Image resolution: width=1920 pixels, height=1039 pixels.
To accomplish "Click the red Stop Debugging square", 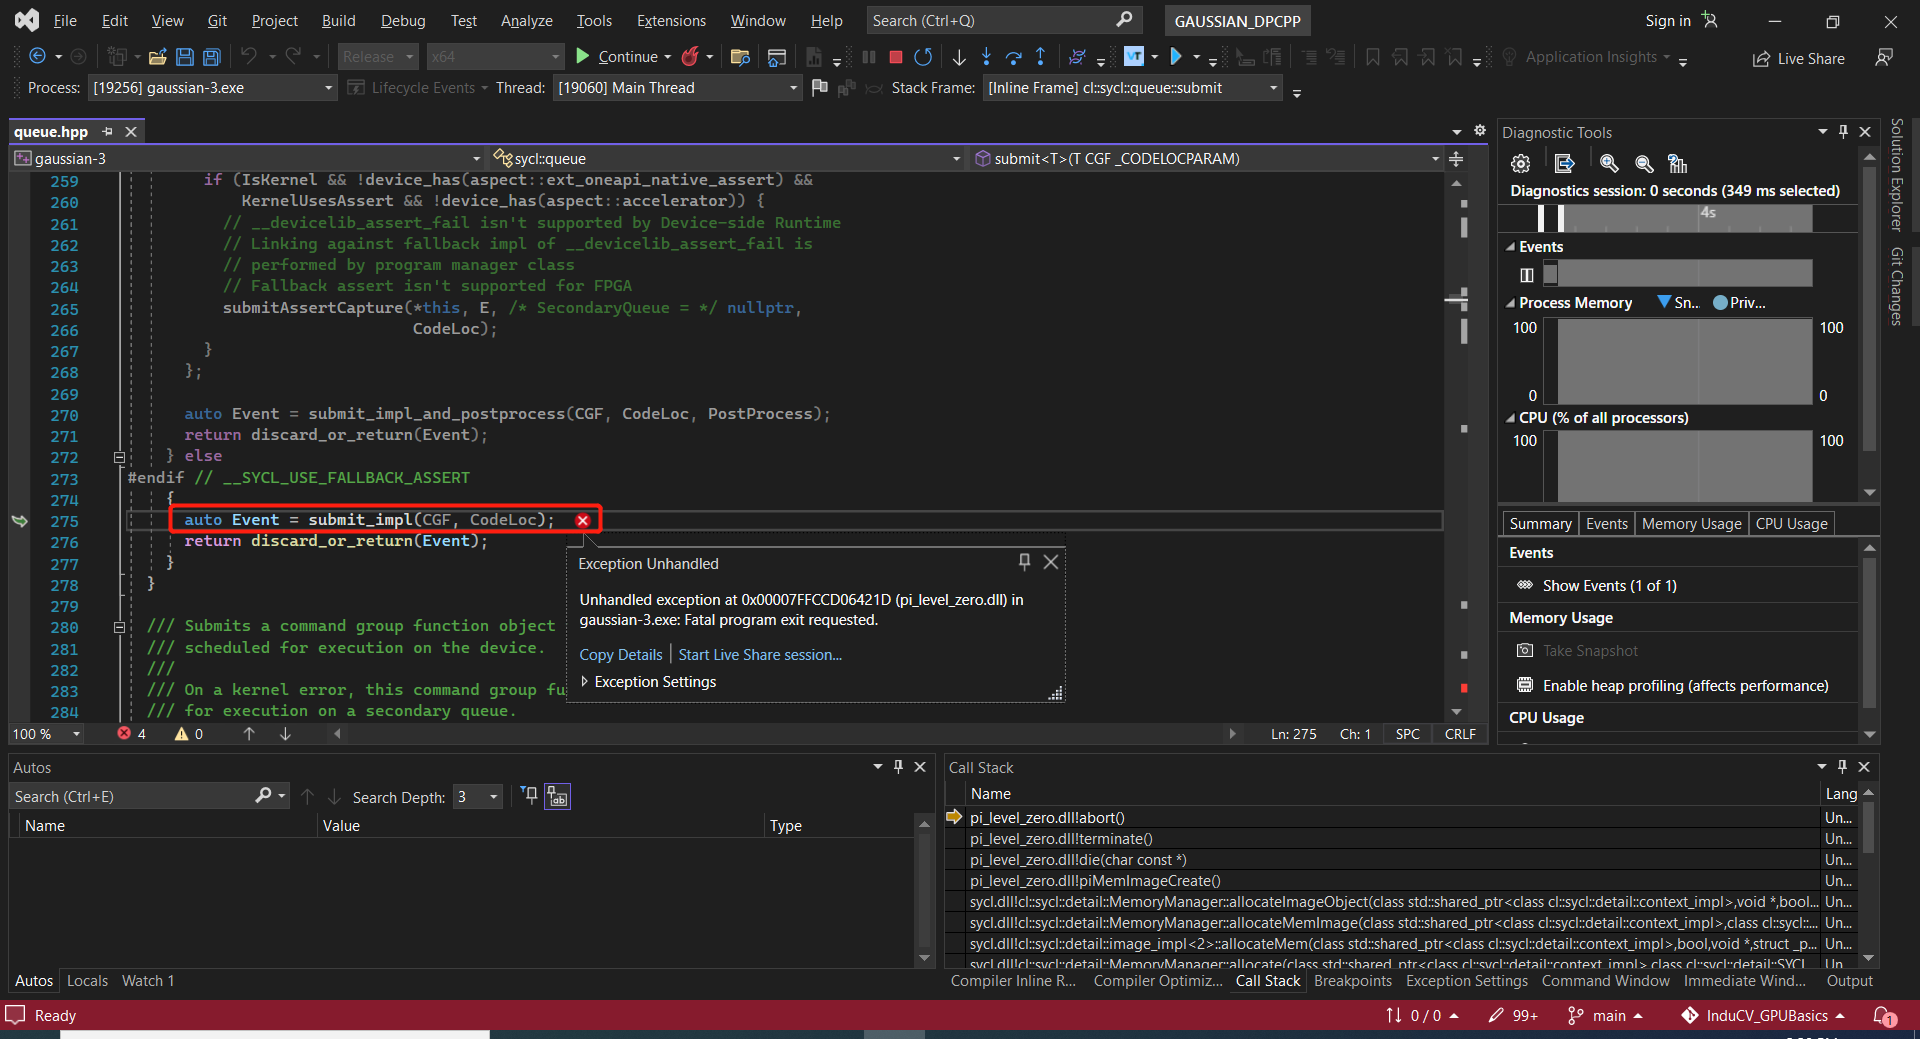I will 896,57.
